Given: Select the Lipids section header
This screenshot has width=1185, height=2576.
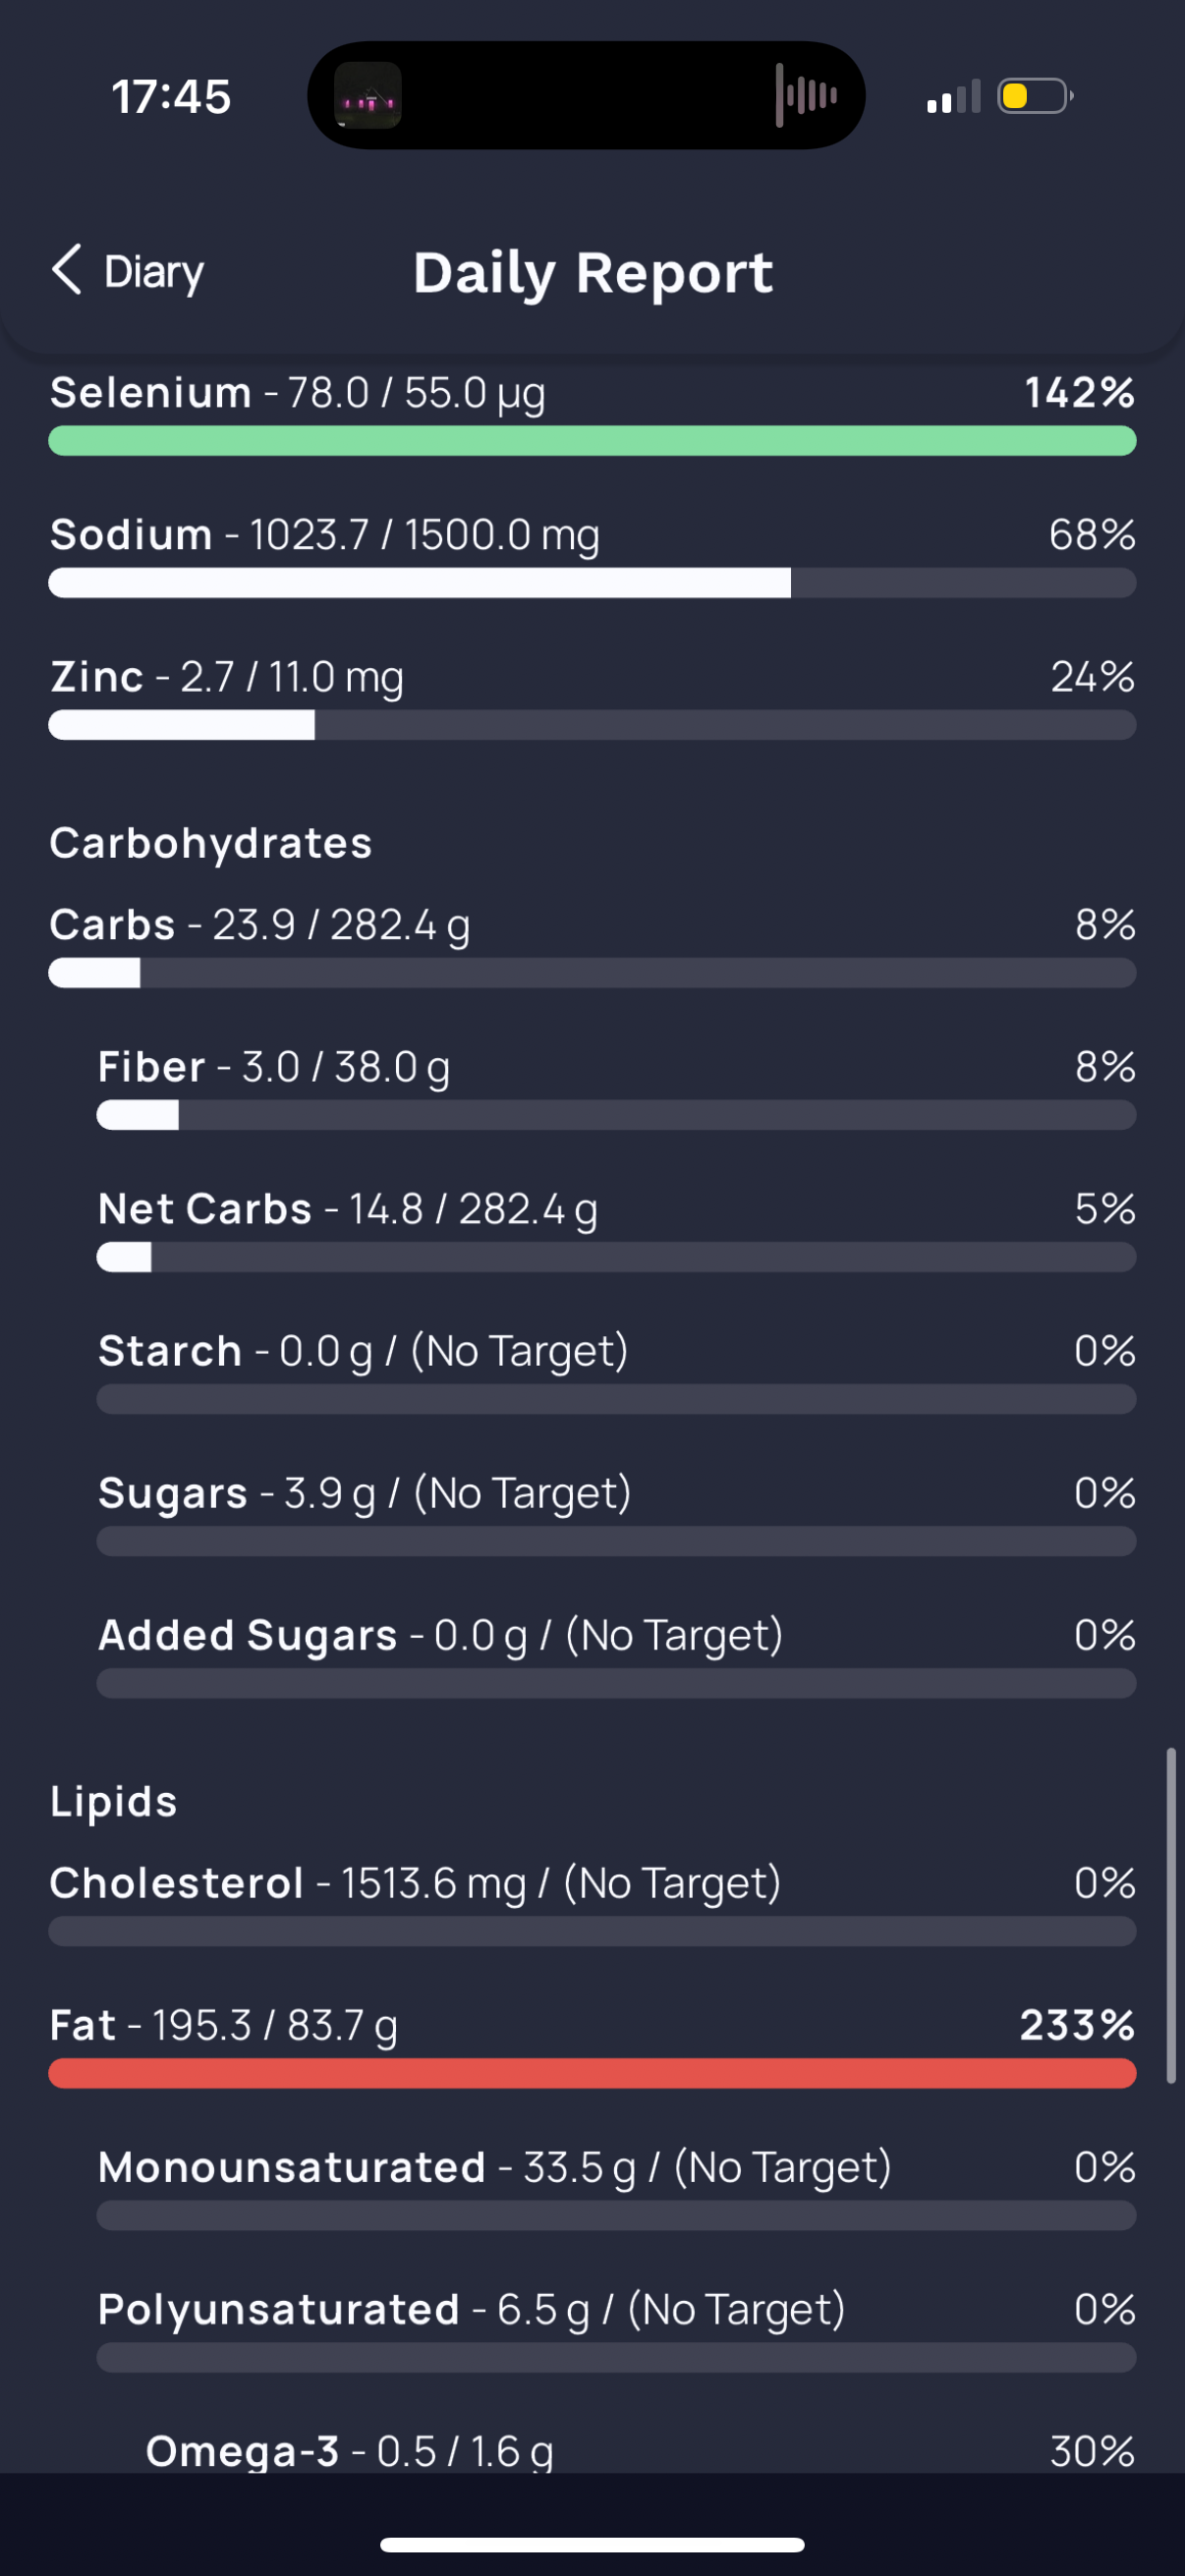Looking at the screenshot, I should (114, 1801).
